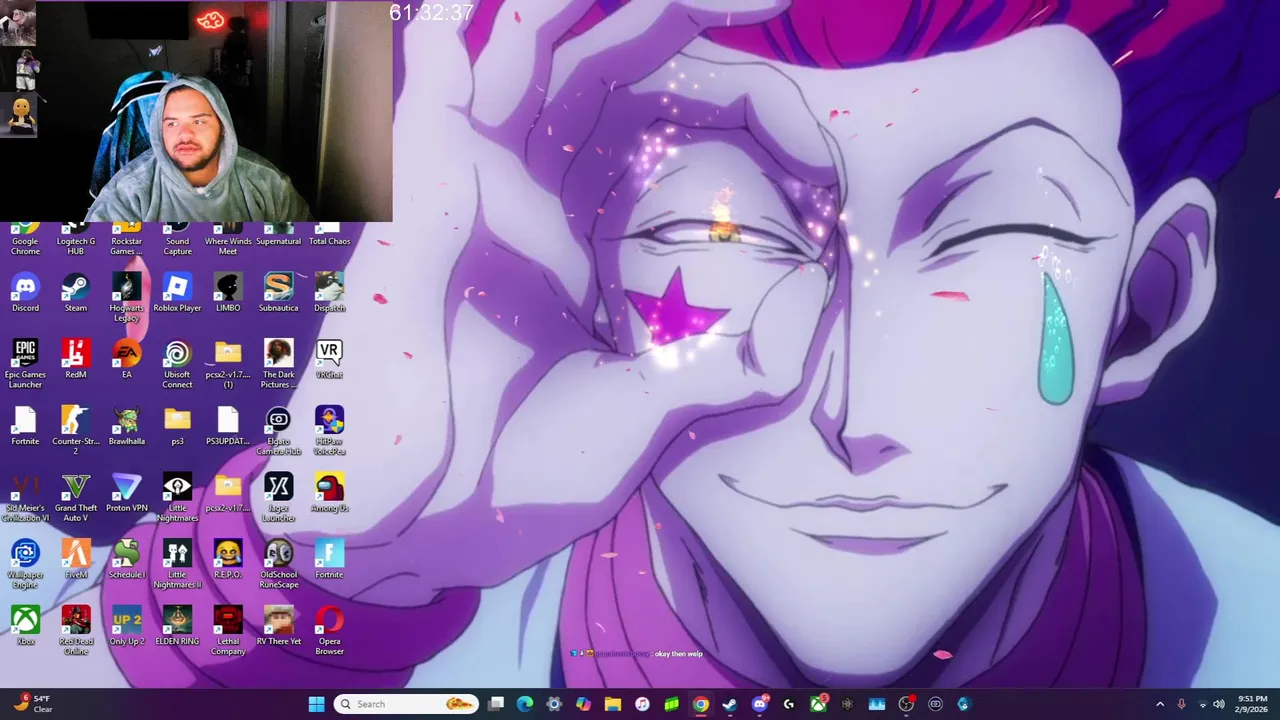Launch Red Dead Online shortcut
This screenshot has width=1280, height=720.
76,631
